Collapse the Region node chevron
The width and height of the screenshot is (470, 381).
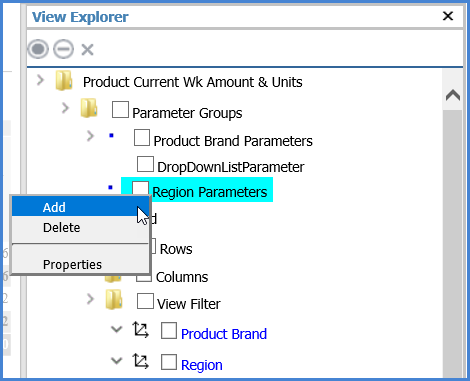point(116,360)
